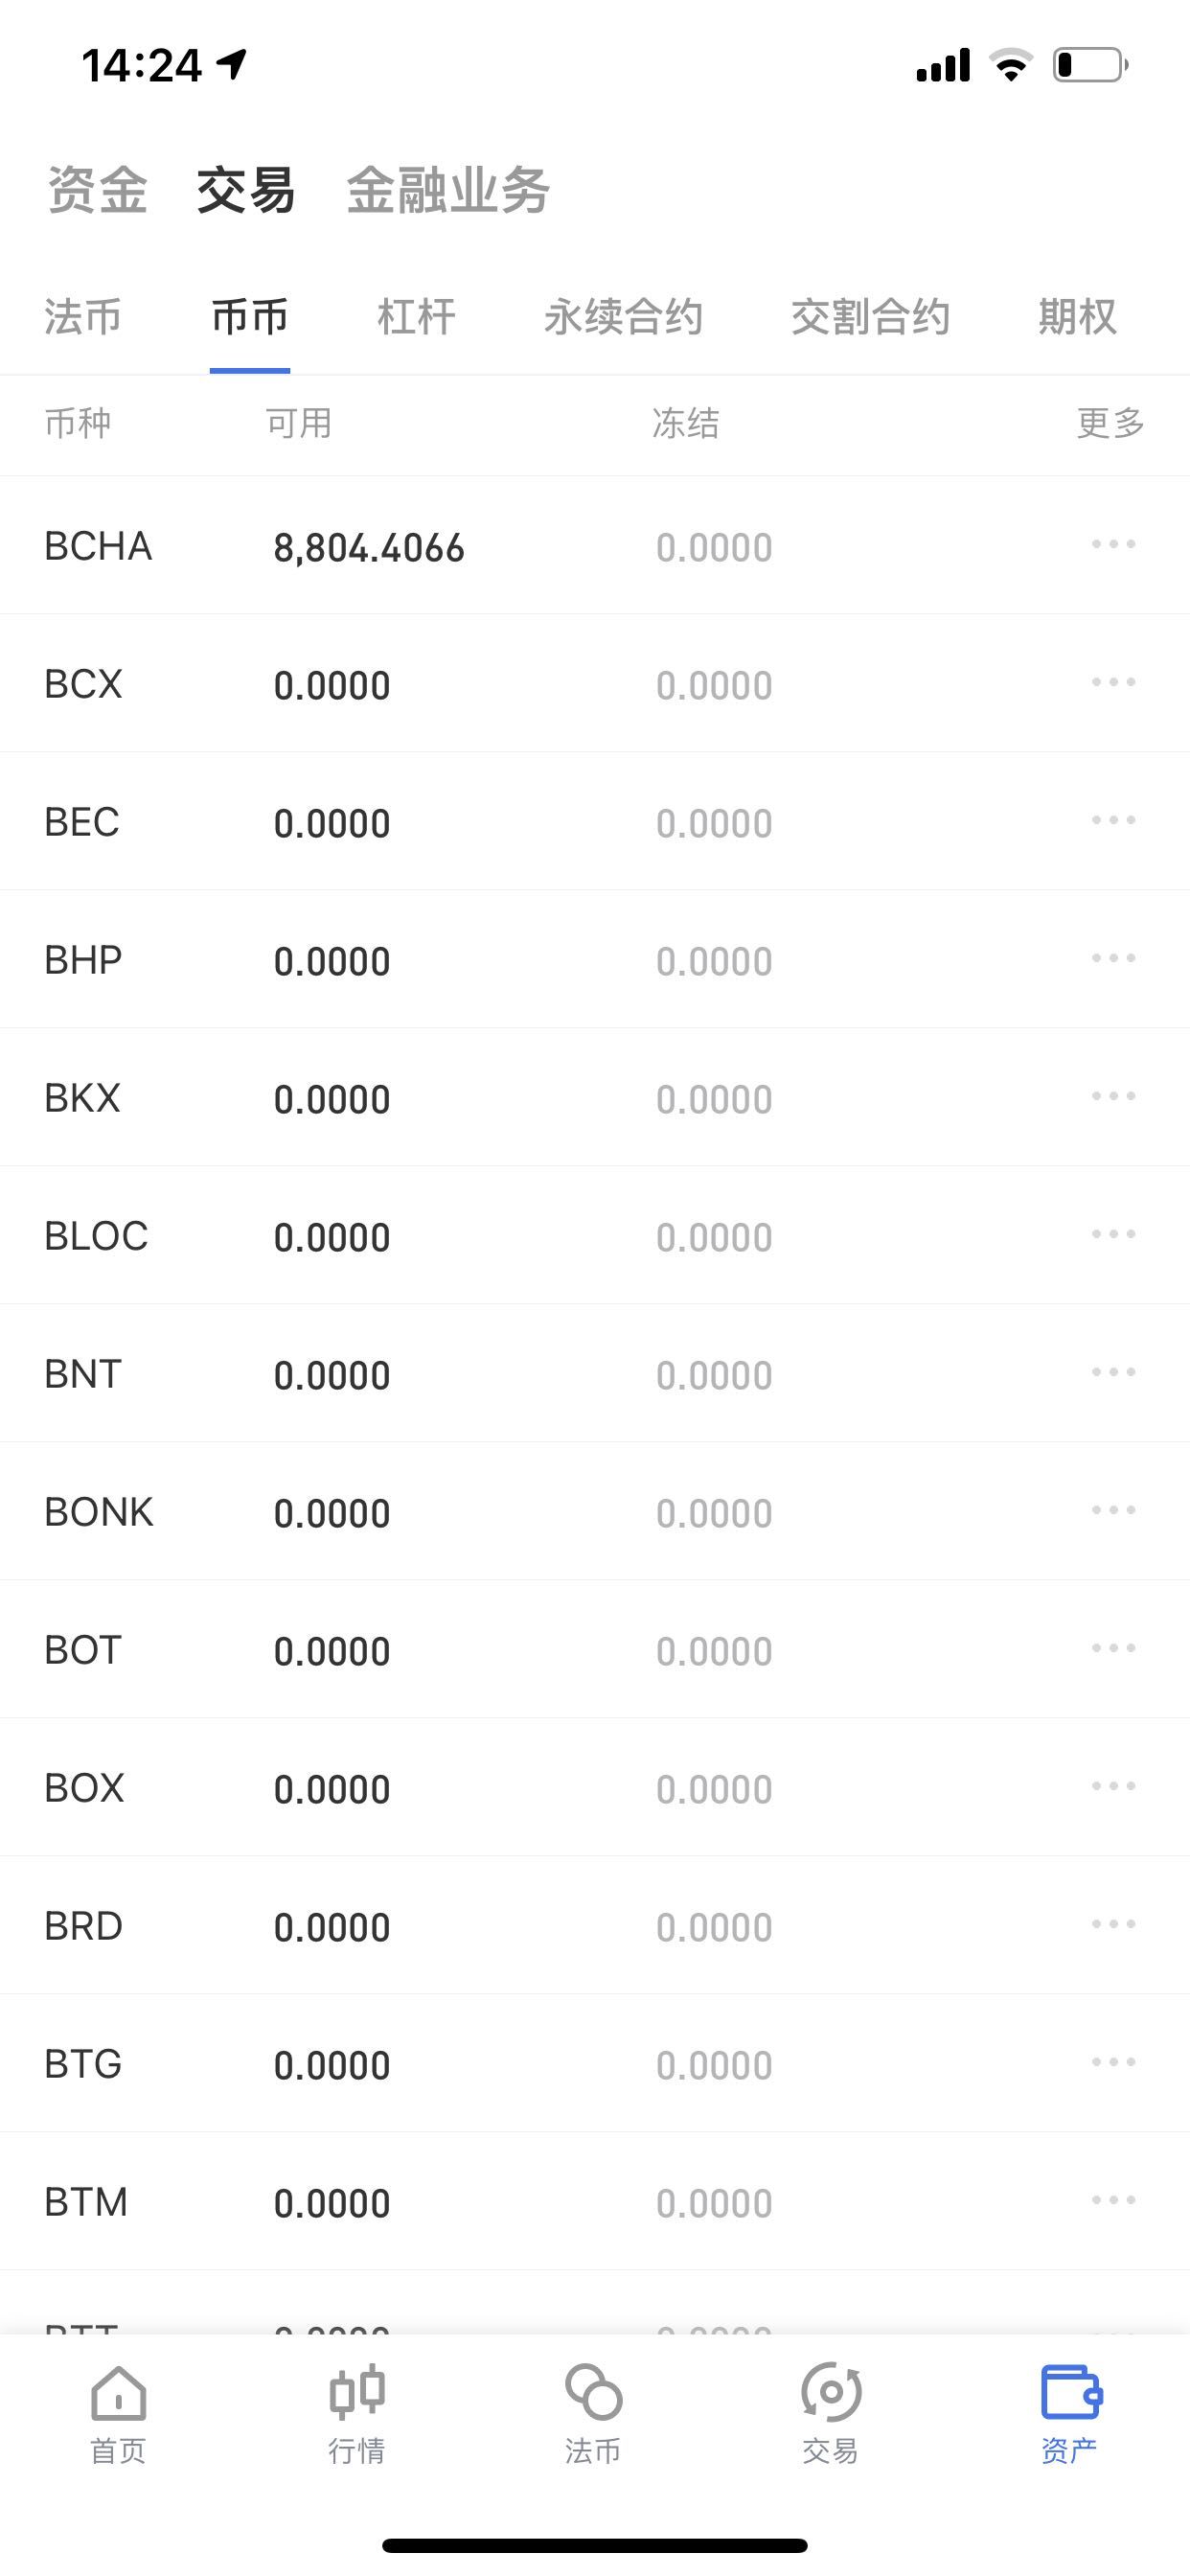Select the 资产 wallet icon
Screen dimensions: 1190x2576
pos(1070,2393)
